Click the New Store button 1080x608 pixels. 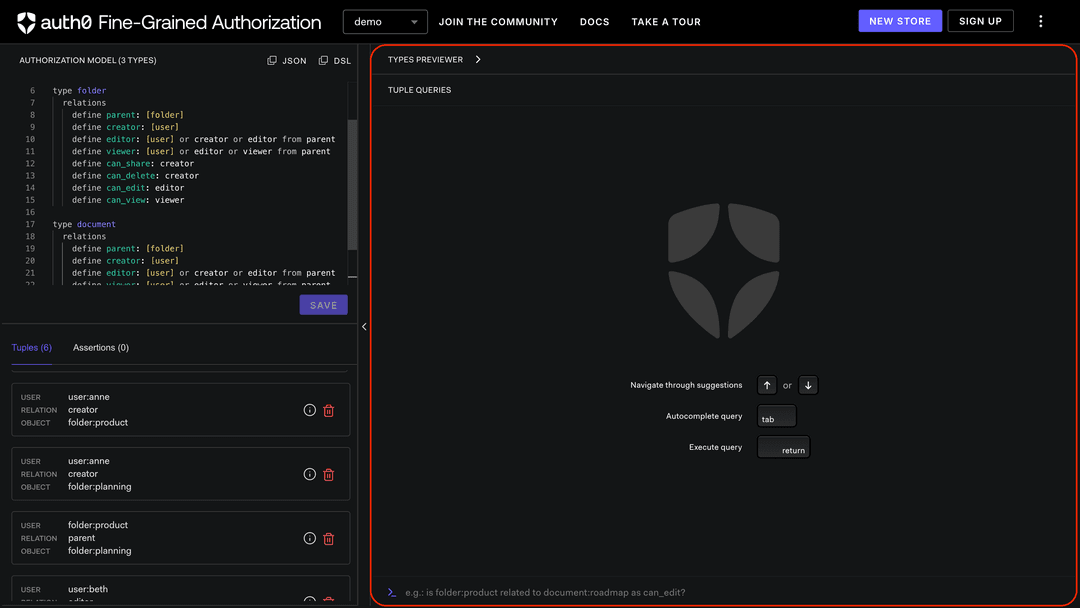tap(899, 21)
